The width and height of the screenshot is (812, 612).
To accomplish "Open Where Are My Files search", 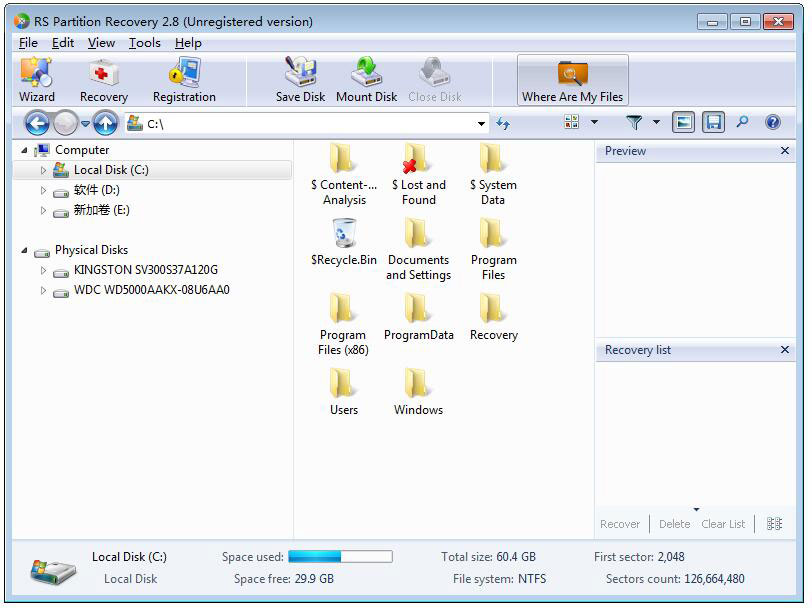I will 572,80.
